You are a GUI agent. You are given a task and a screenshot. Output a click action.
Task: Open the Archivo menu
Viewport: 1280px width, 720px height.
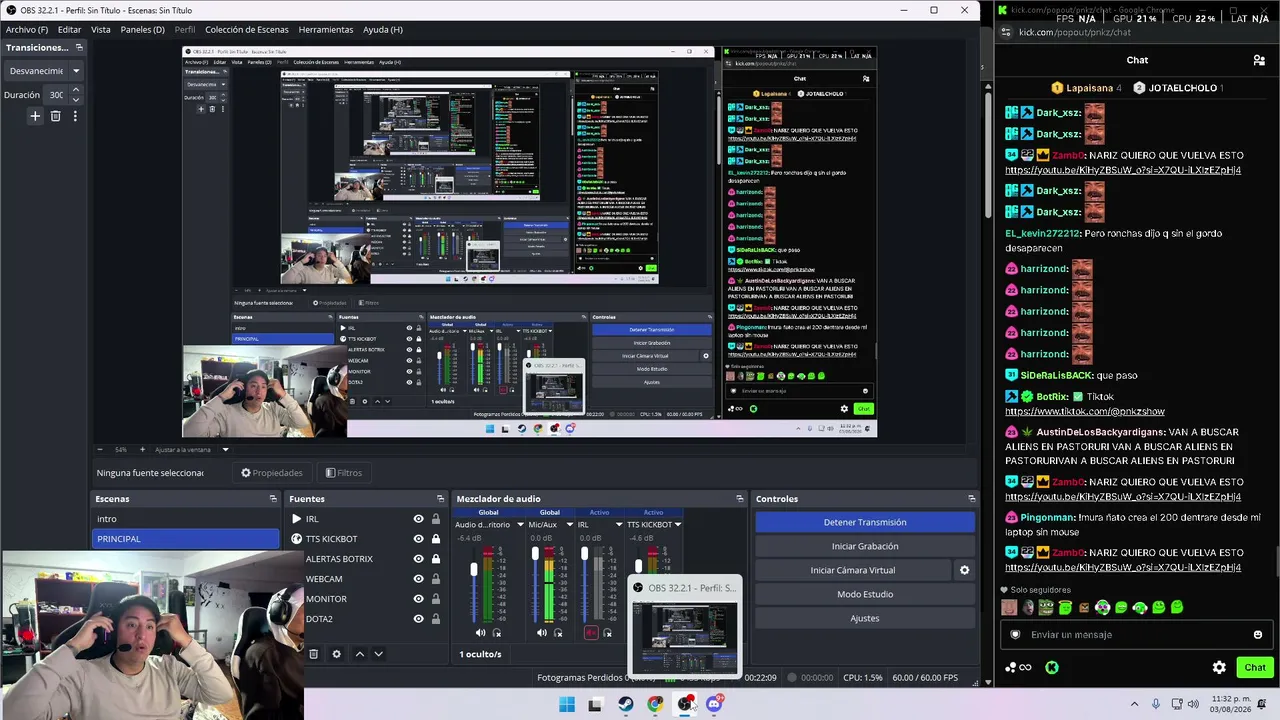click(27, 30)
